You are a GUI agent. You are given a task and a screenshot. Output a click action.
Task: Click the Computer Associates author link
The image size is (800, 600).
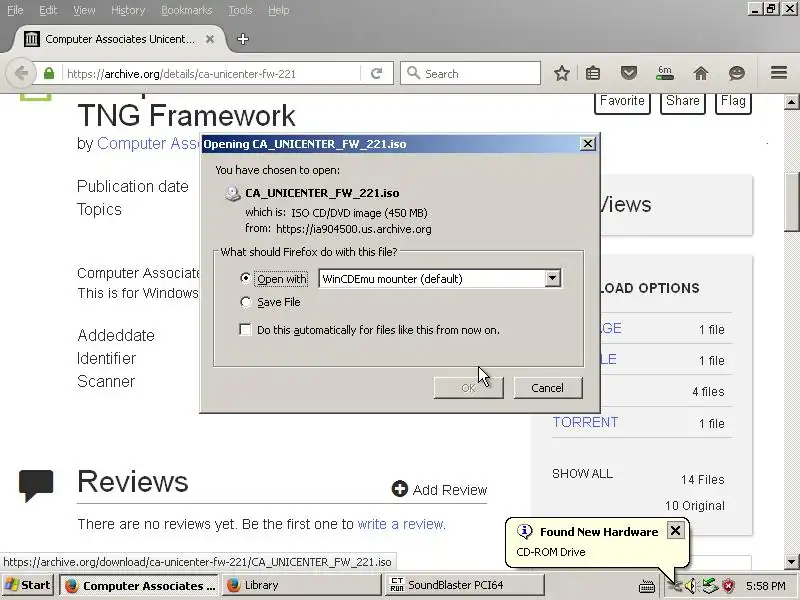point(148,143)
